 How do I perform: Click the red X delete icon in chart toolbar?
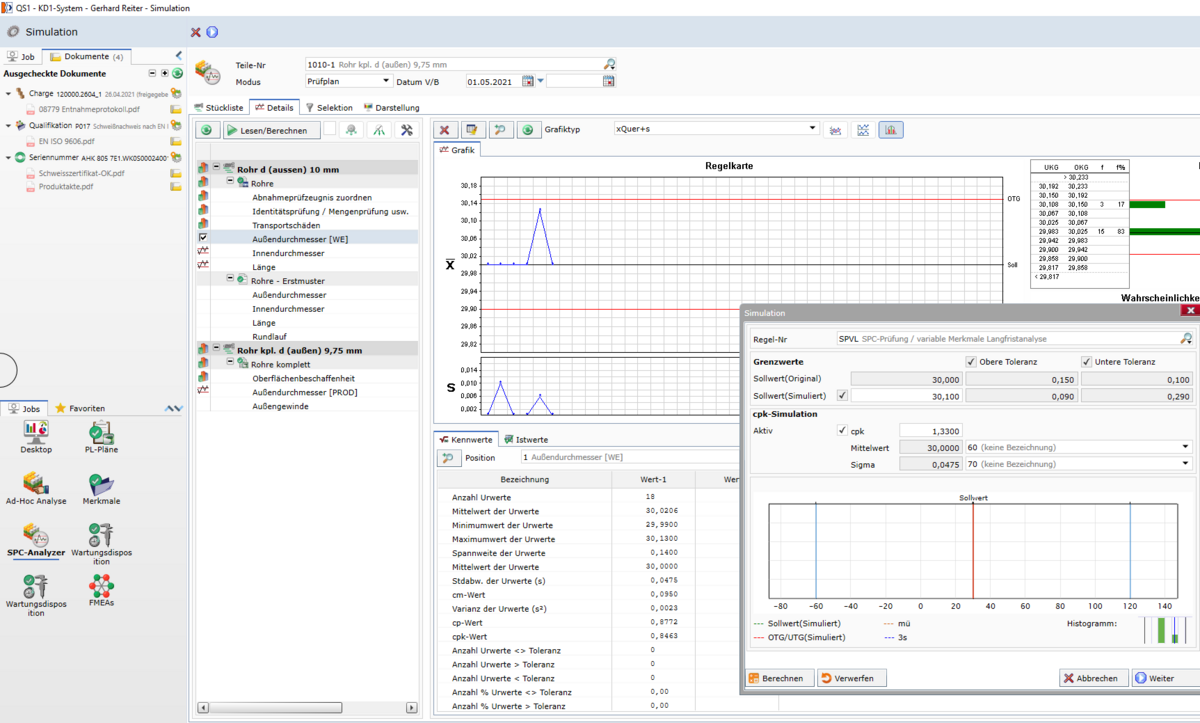point(444,130)
